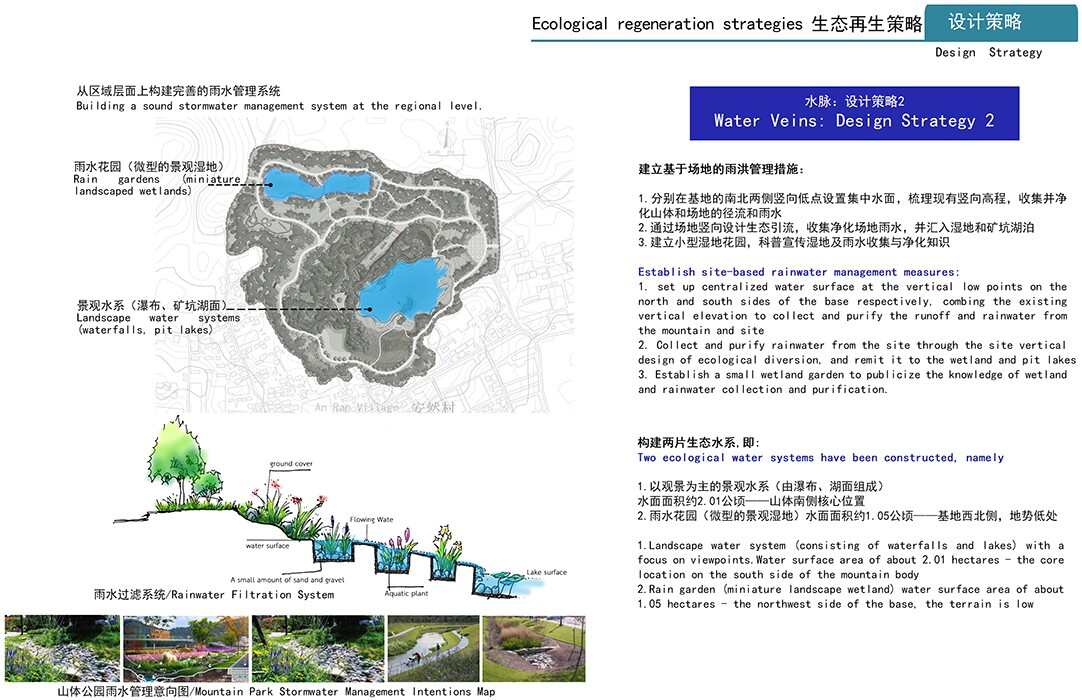Open the second thumbnail with pink flowers and building
This screenshot has height=700, width=1082.
click(184, 648)
